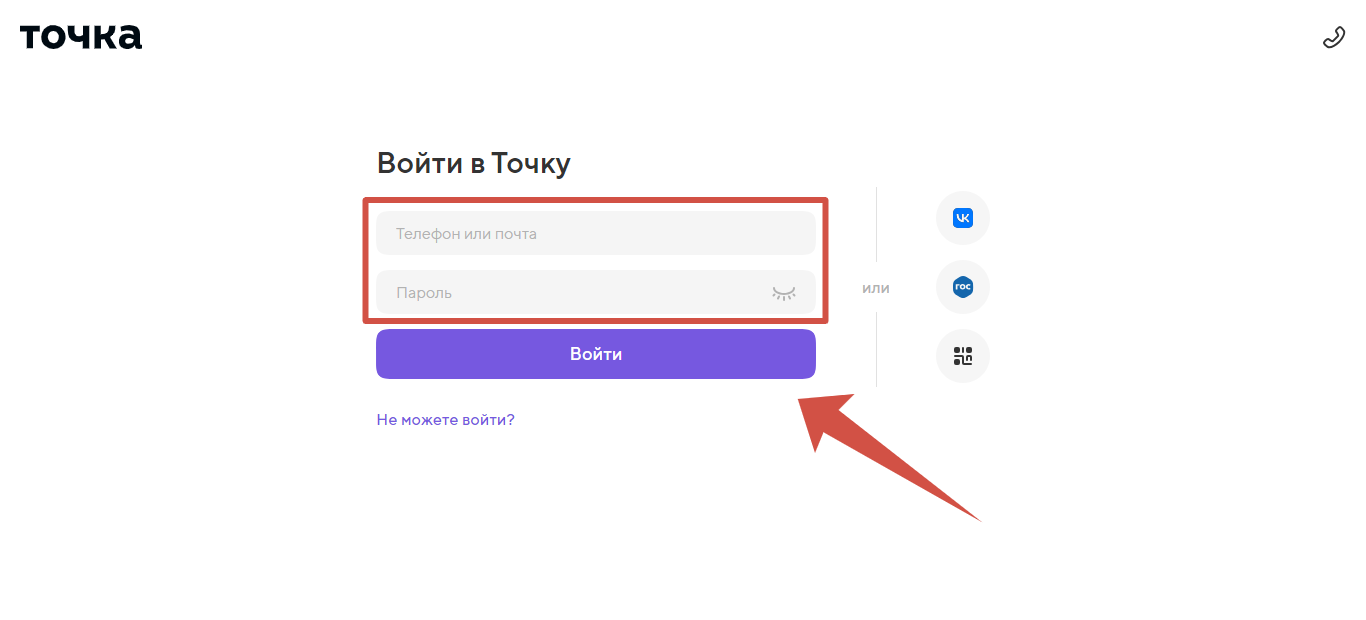The width and height of the screenshot is (1366, 620).
Task: Click the vertical divider above 'или'
Action: click(x=877, y=225)
